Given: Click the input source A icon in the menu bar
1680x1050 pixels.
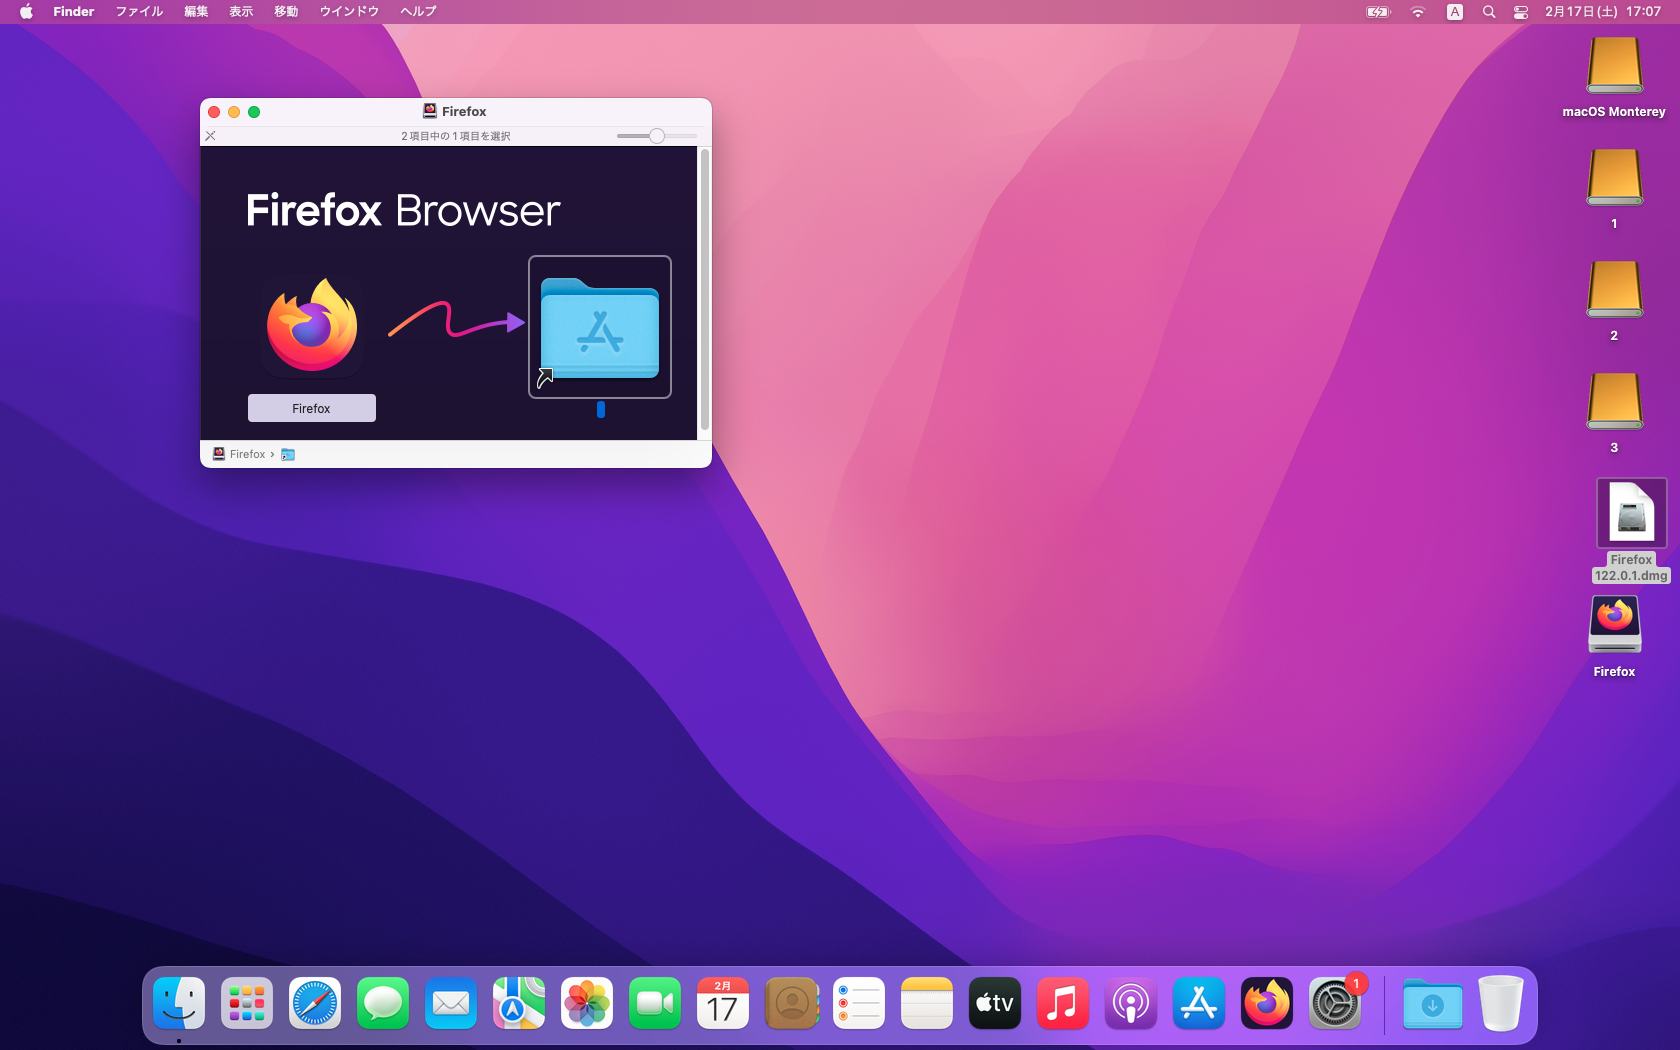Looking at the screenshot, I should tap(1455, 12).
